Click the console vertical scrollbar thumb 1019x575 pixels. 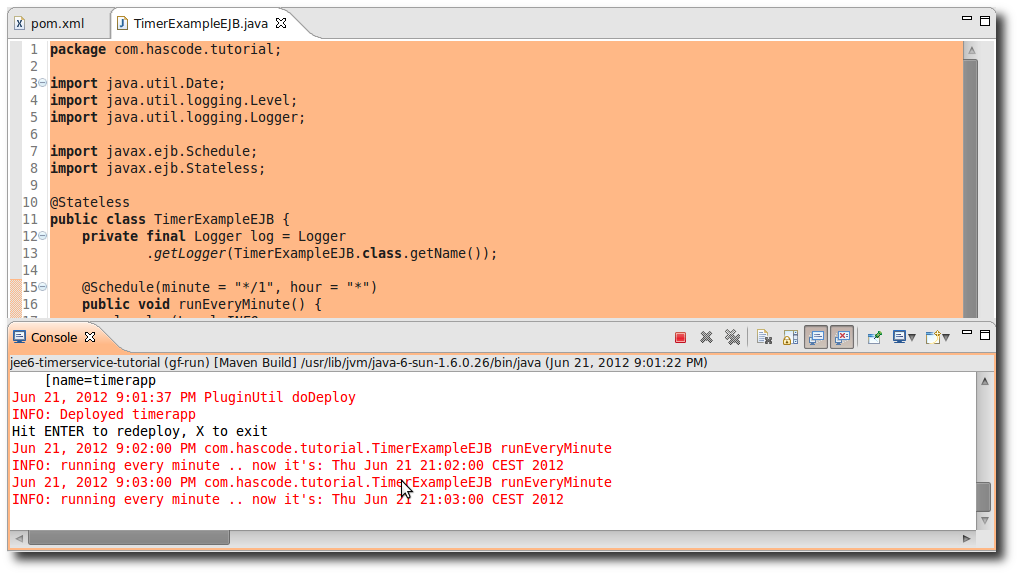pos(985,497)
